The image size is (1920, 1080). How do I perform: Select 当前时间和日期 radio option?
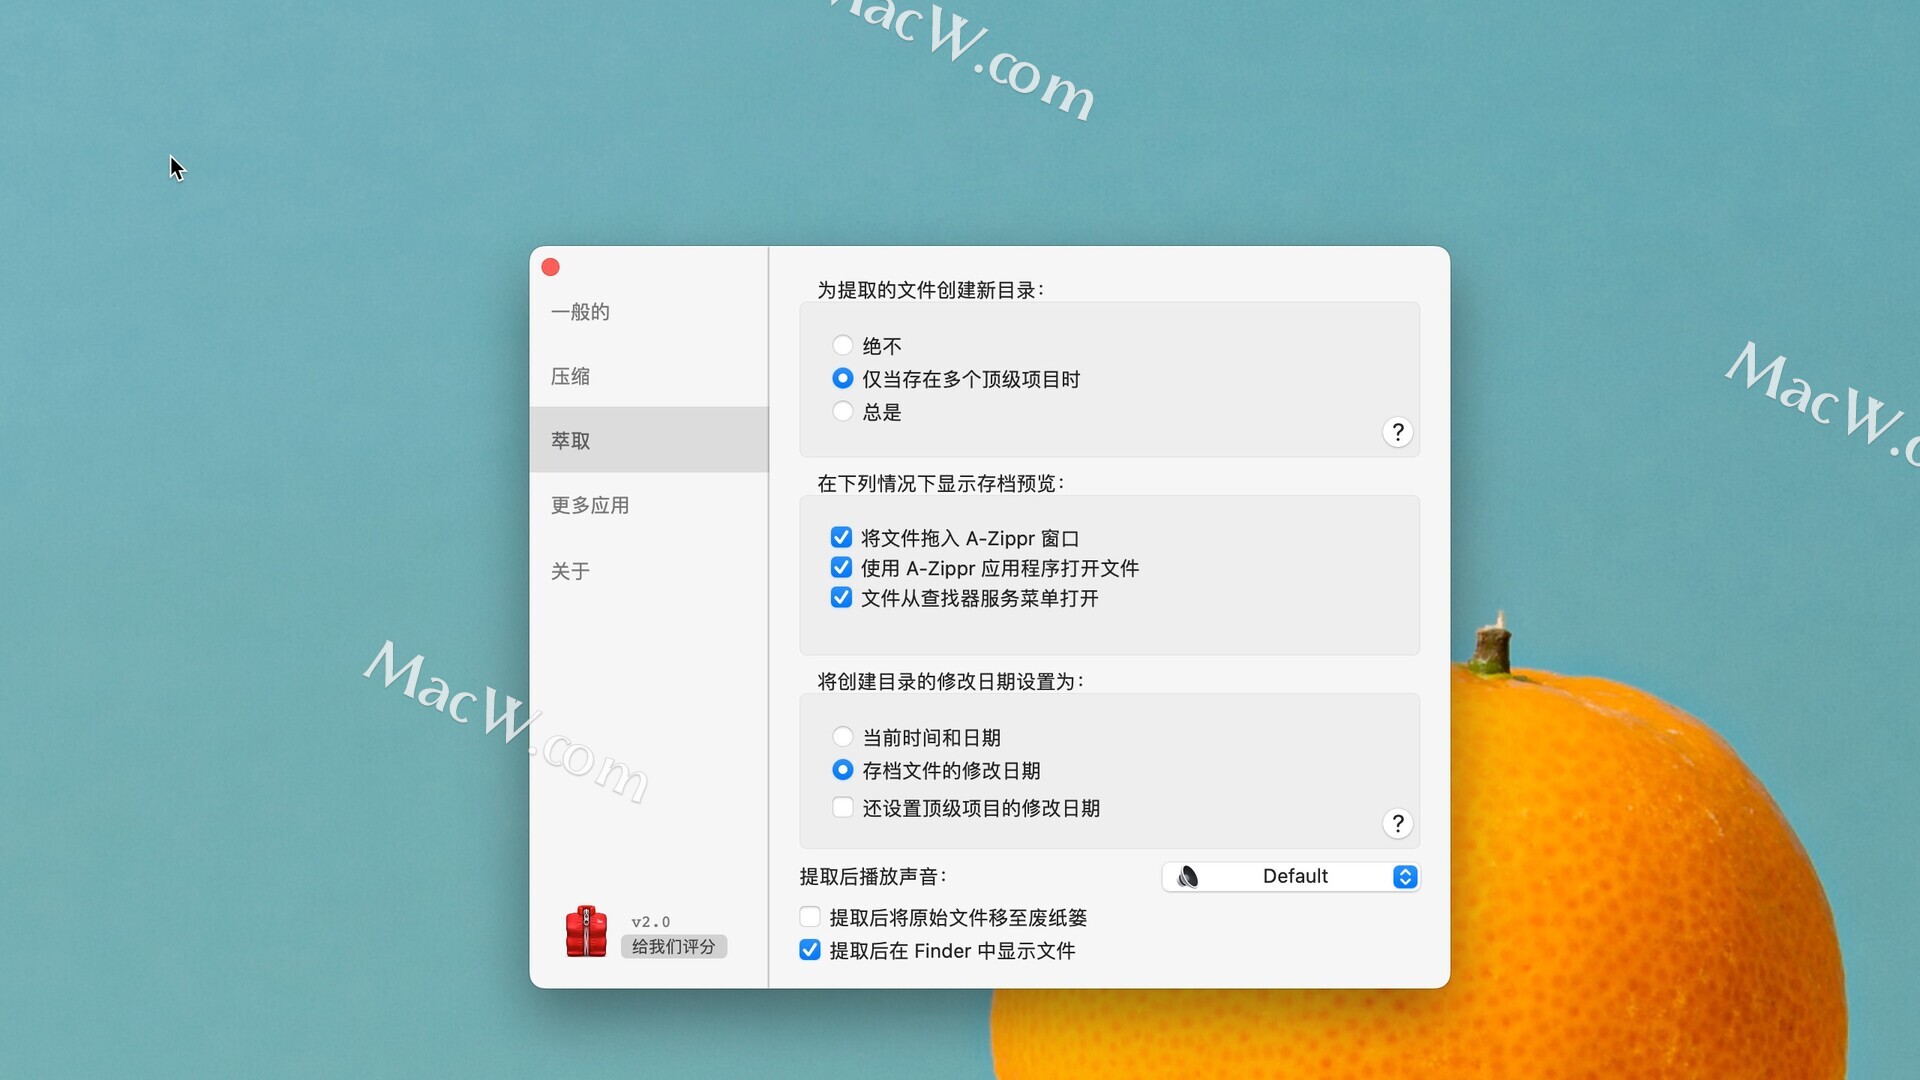(843, 737)
